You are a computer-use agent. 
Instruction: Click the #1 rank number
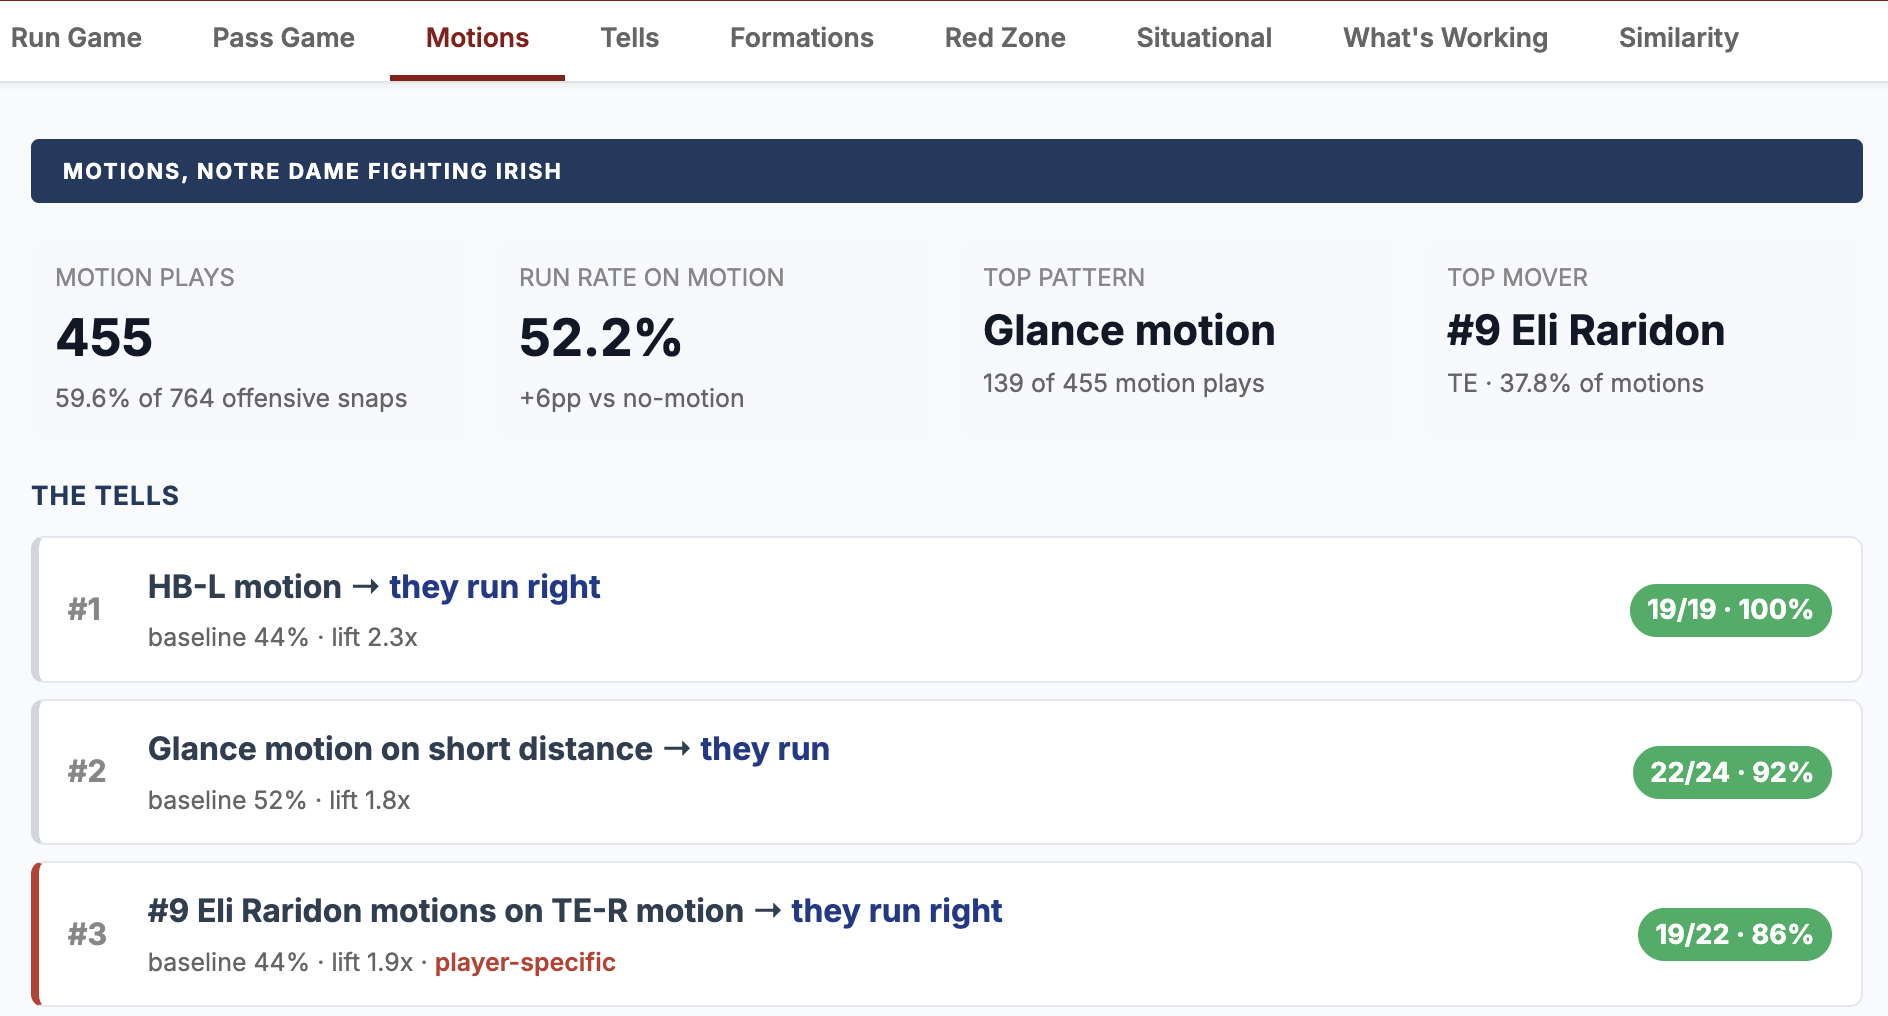(x=85, y=609)
